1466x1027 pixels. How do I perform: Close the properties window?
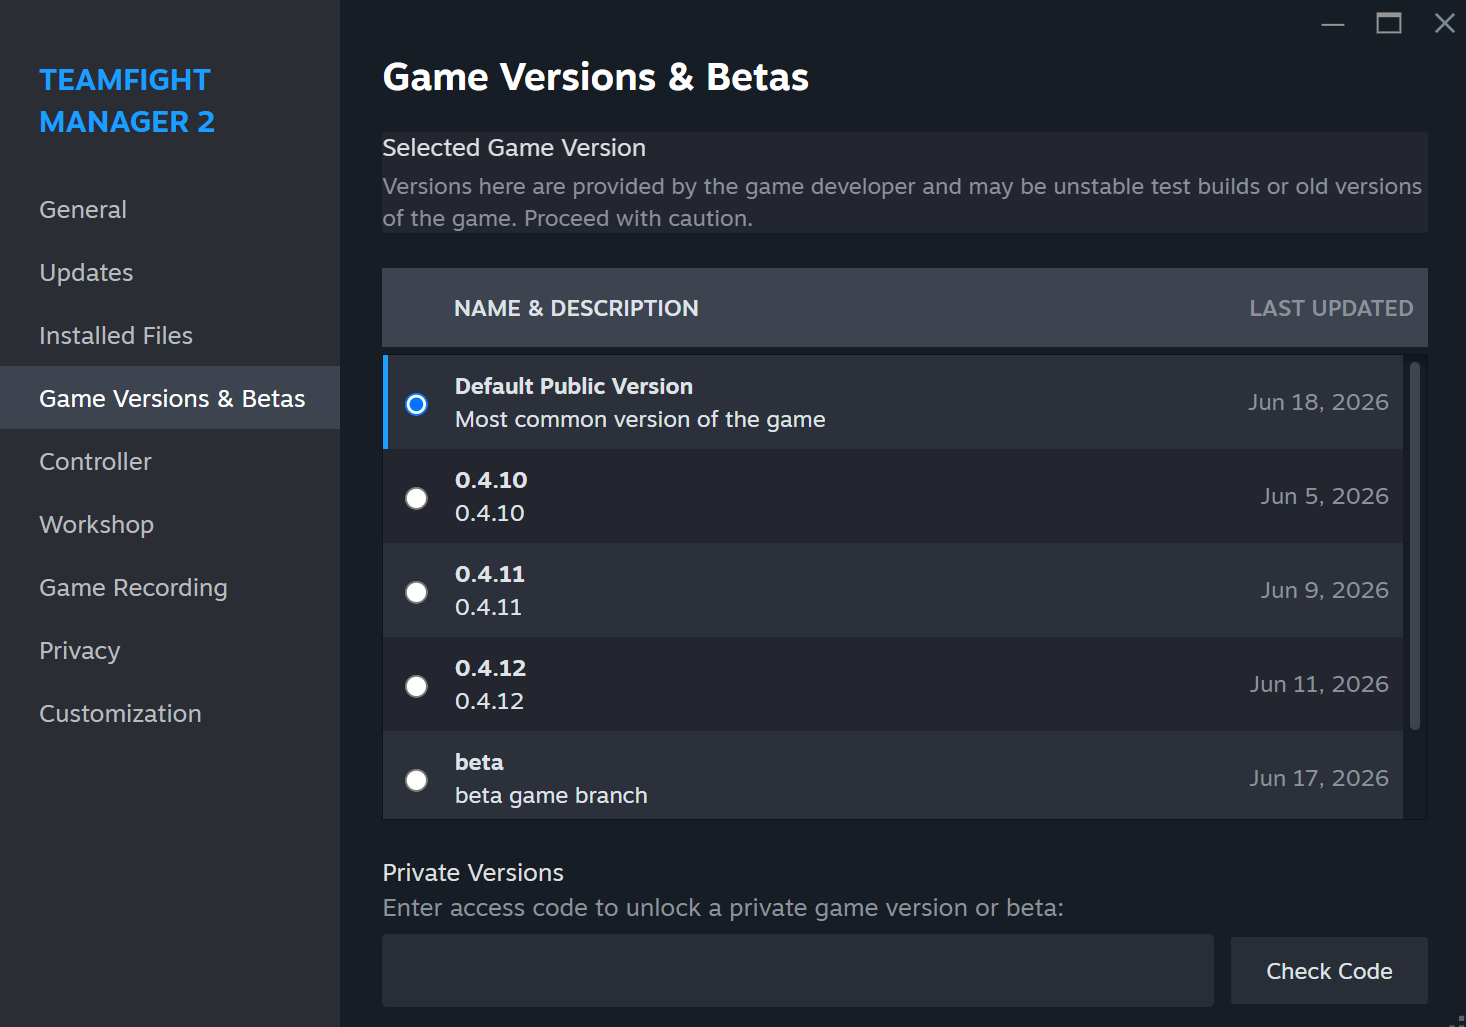pos(1444,23)
